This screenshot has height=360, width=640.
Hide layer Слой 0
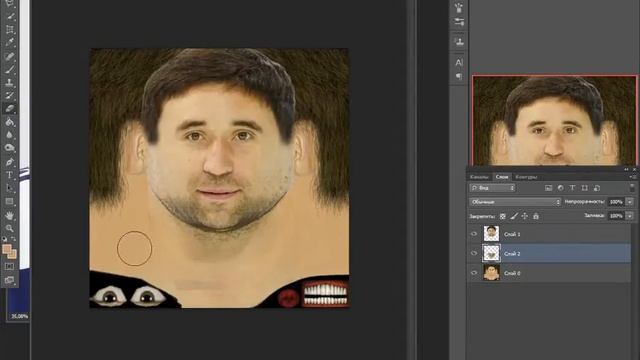(474, 273)
